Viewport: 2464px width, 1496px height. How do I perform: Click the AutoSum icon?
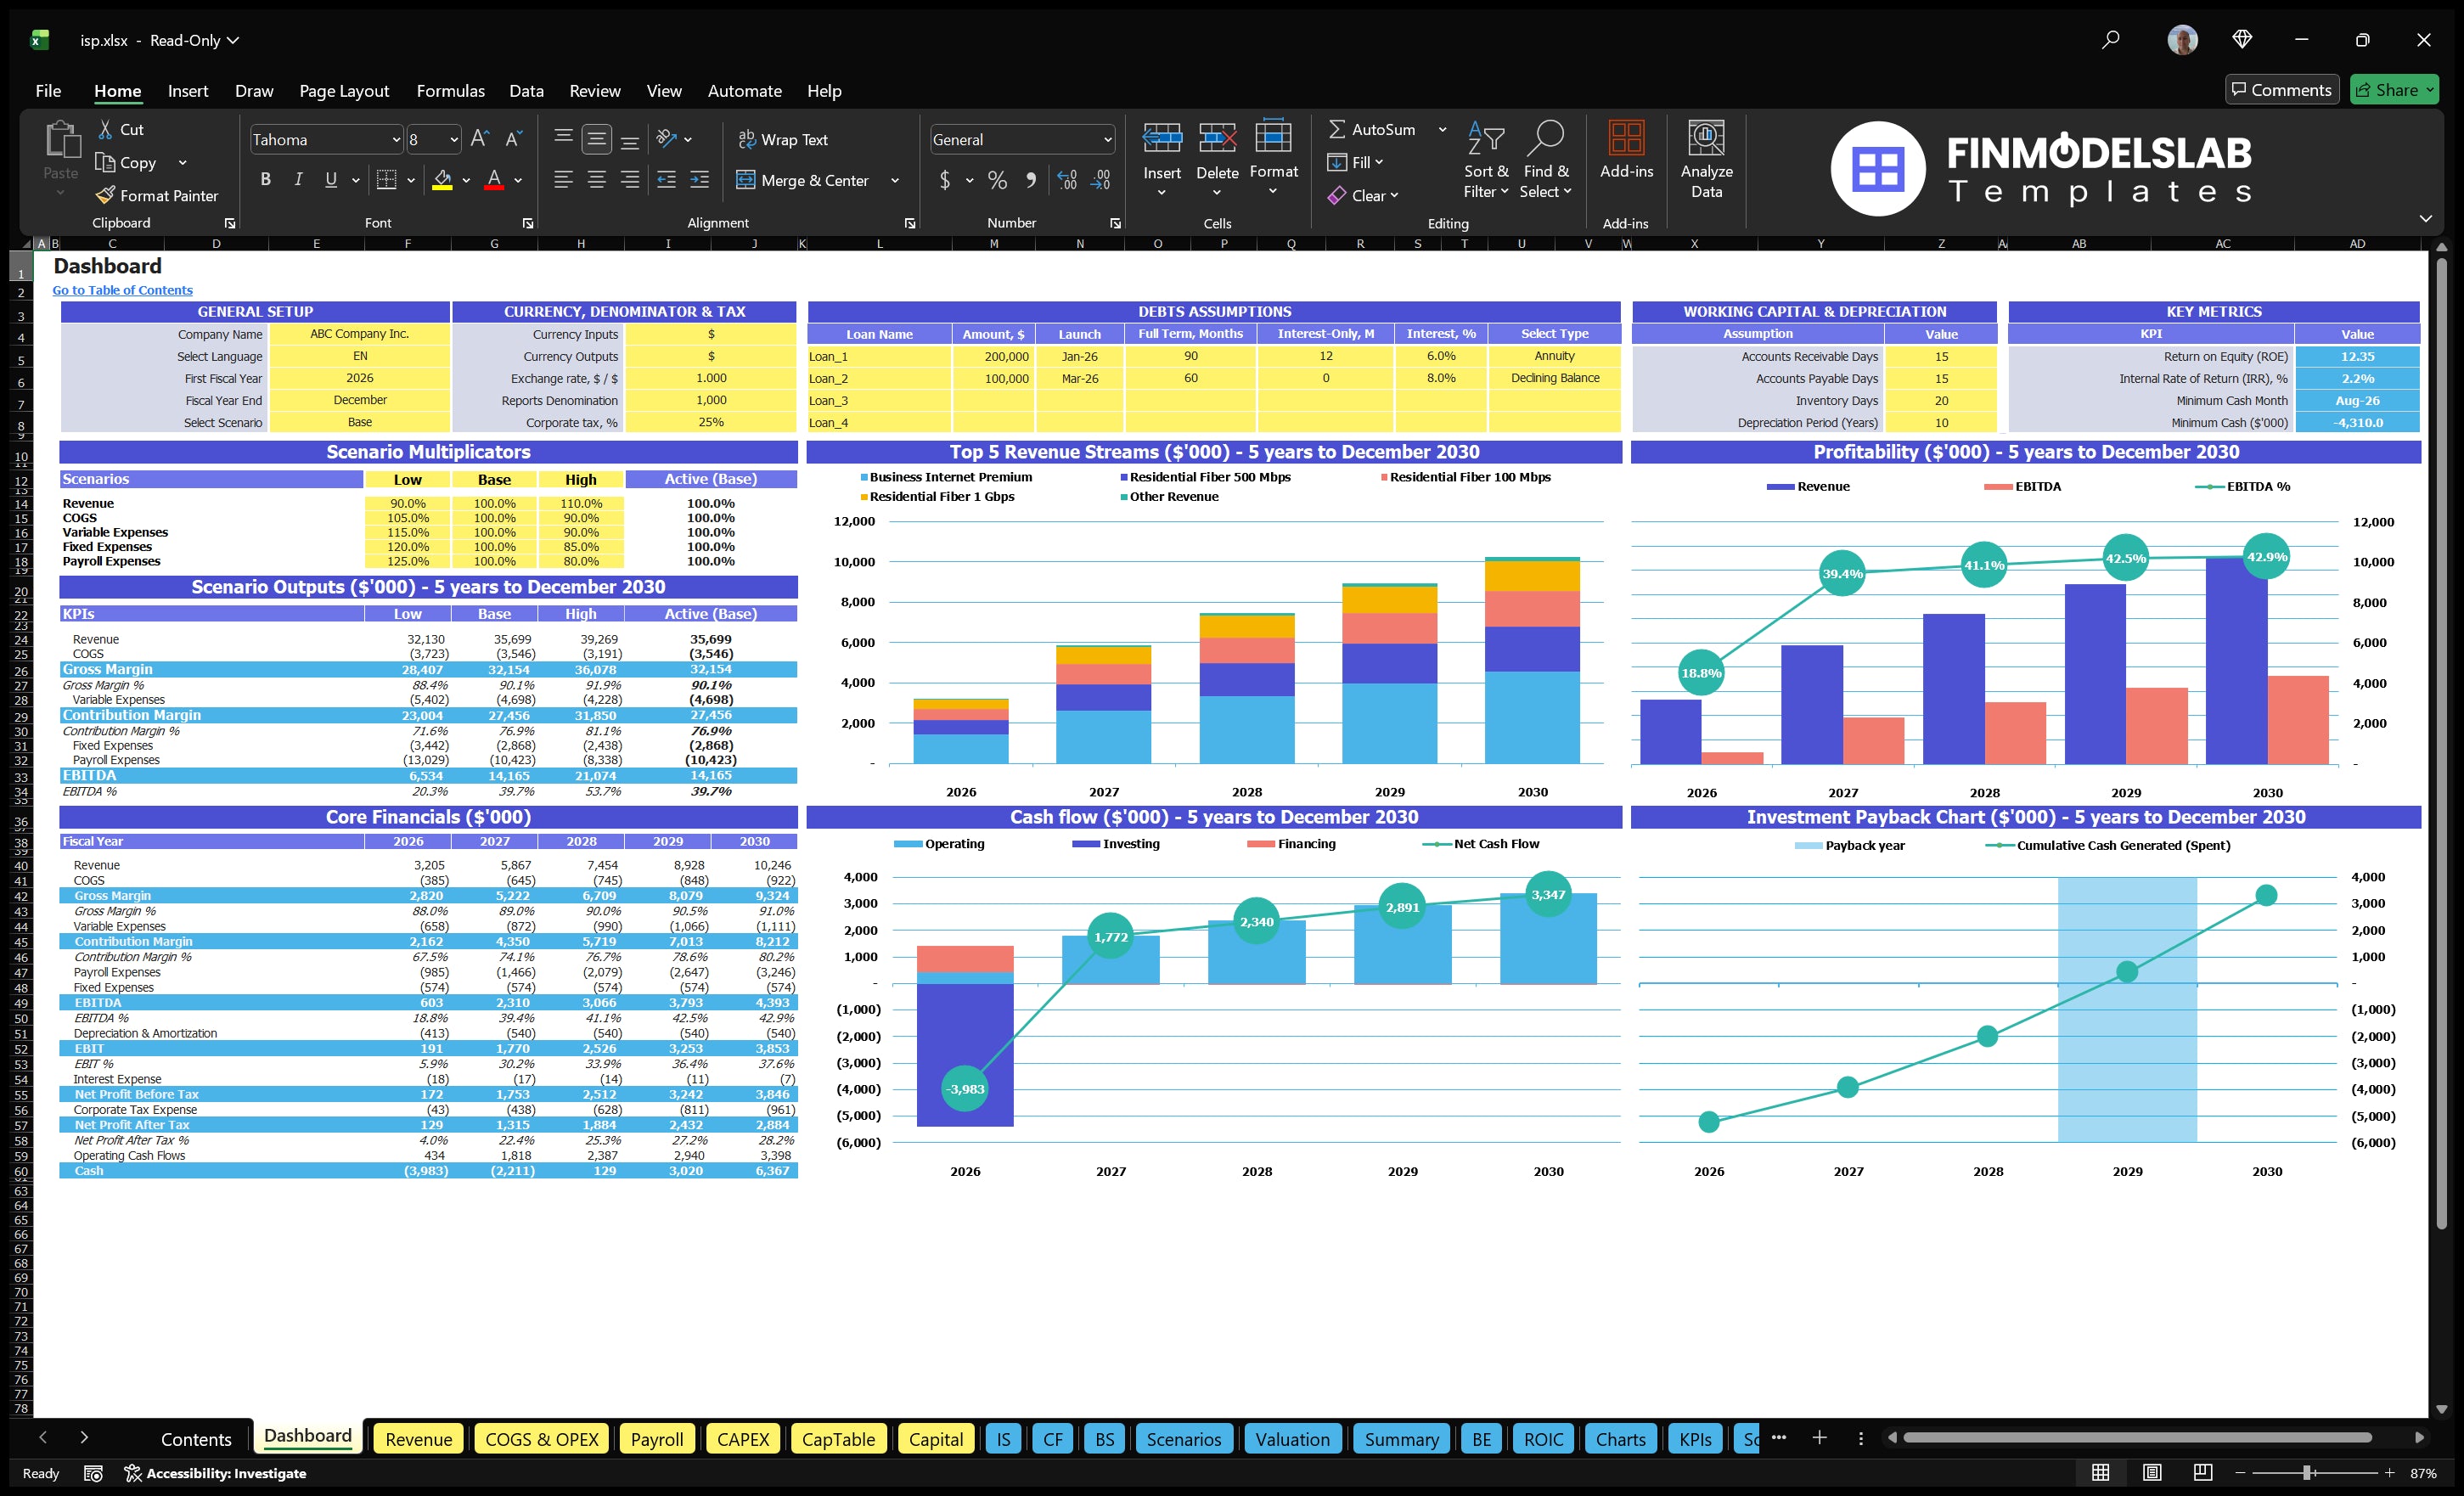1338,129
